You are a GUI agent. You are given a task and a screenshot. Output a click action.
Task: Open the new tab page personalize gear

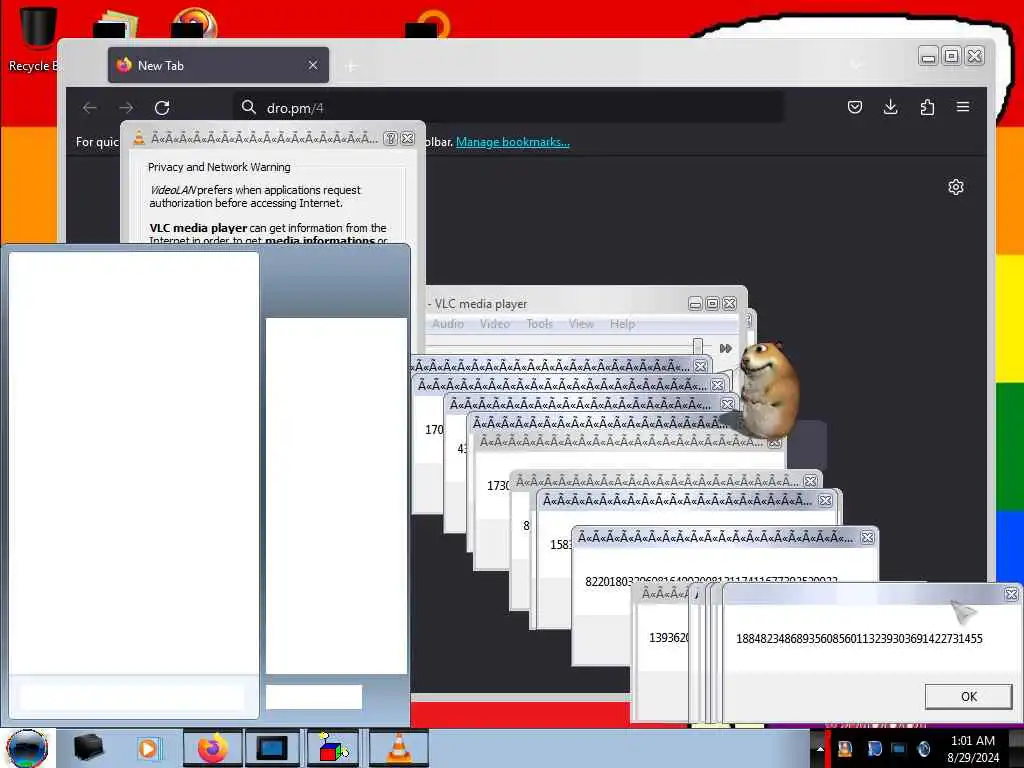(x=955, y=187)
